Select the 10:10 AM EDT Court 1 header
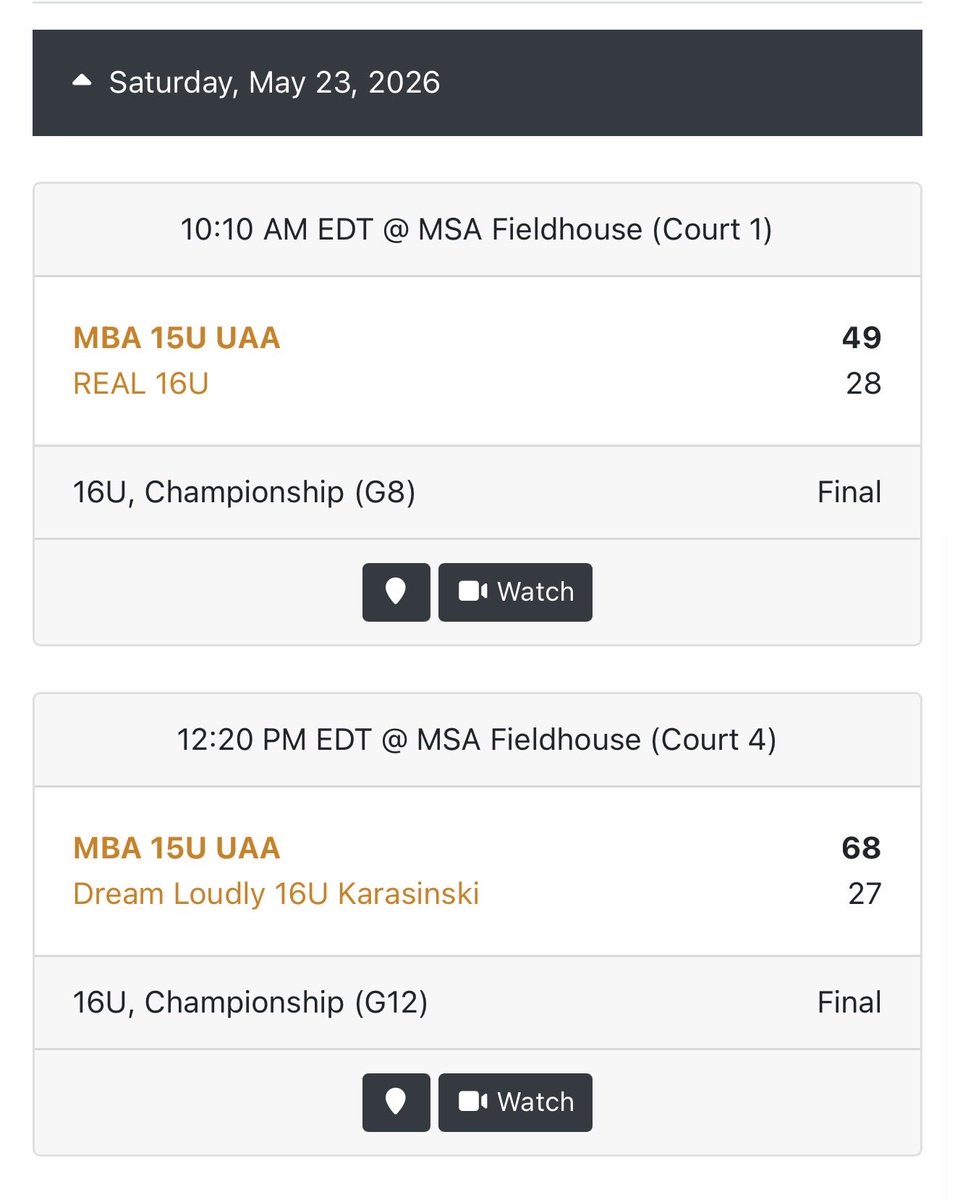The width and height of the screenshot is (955, 1200). tap(477, 230)
